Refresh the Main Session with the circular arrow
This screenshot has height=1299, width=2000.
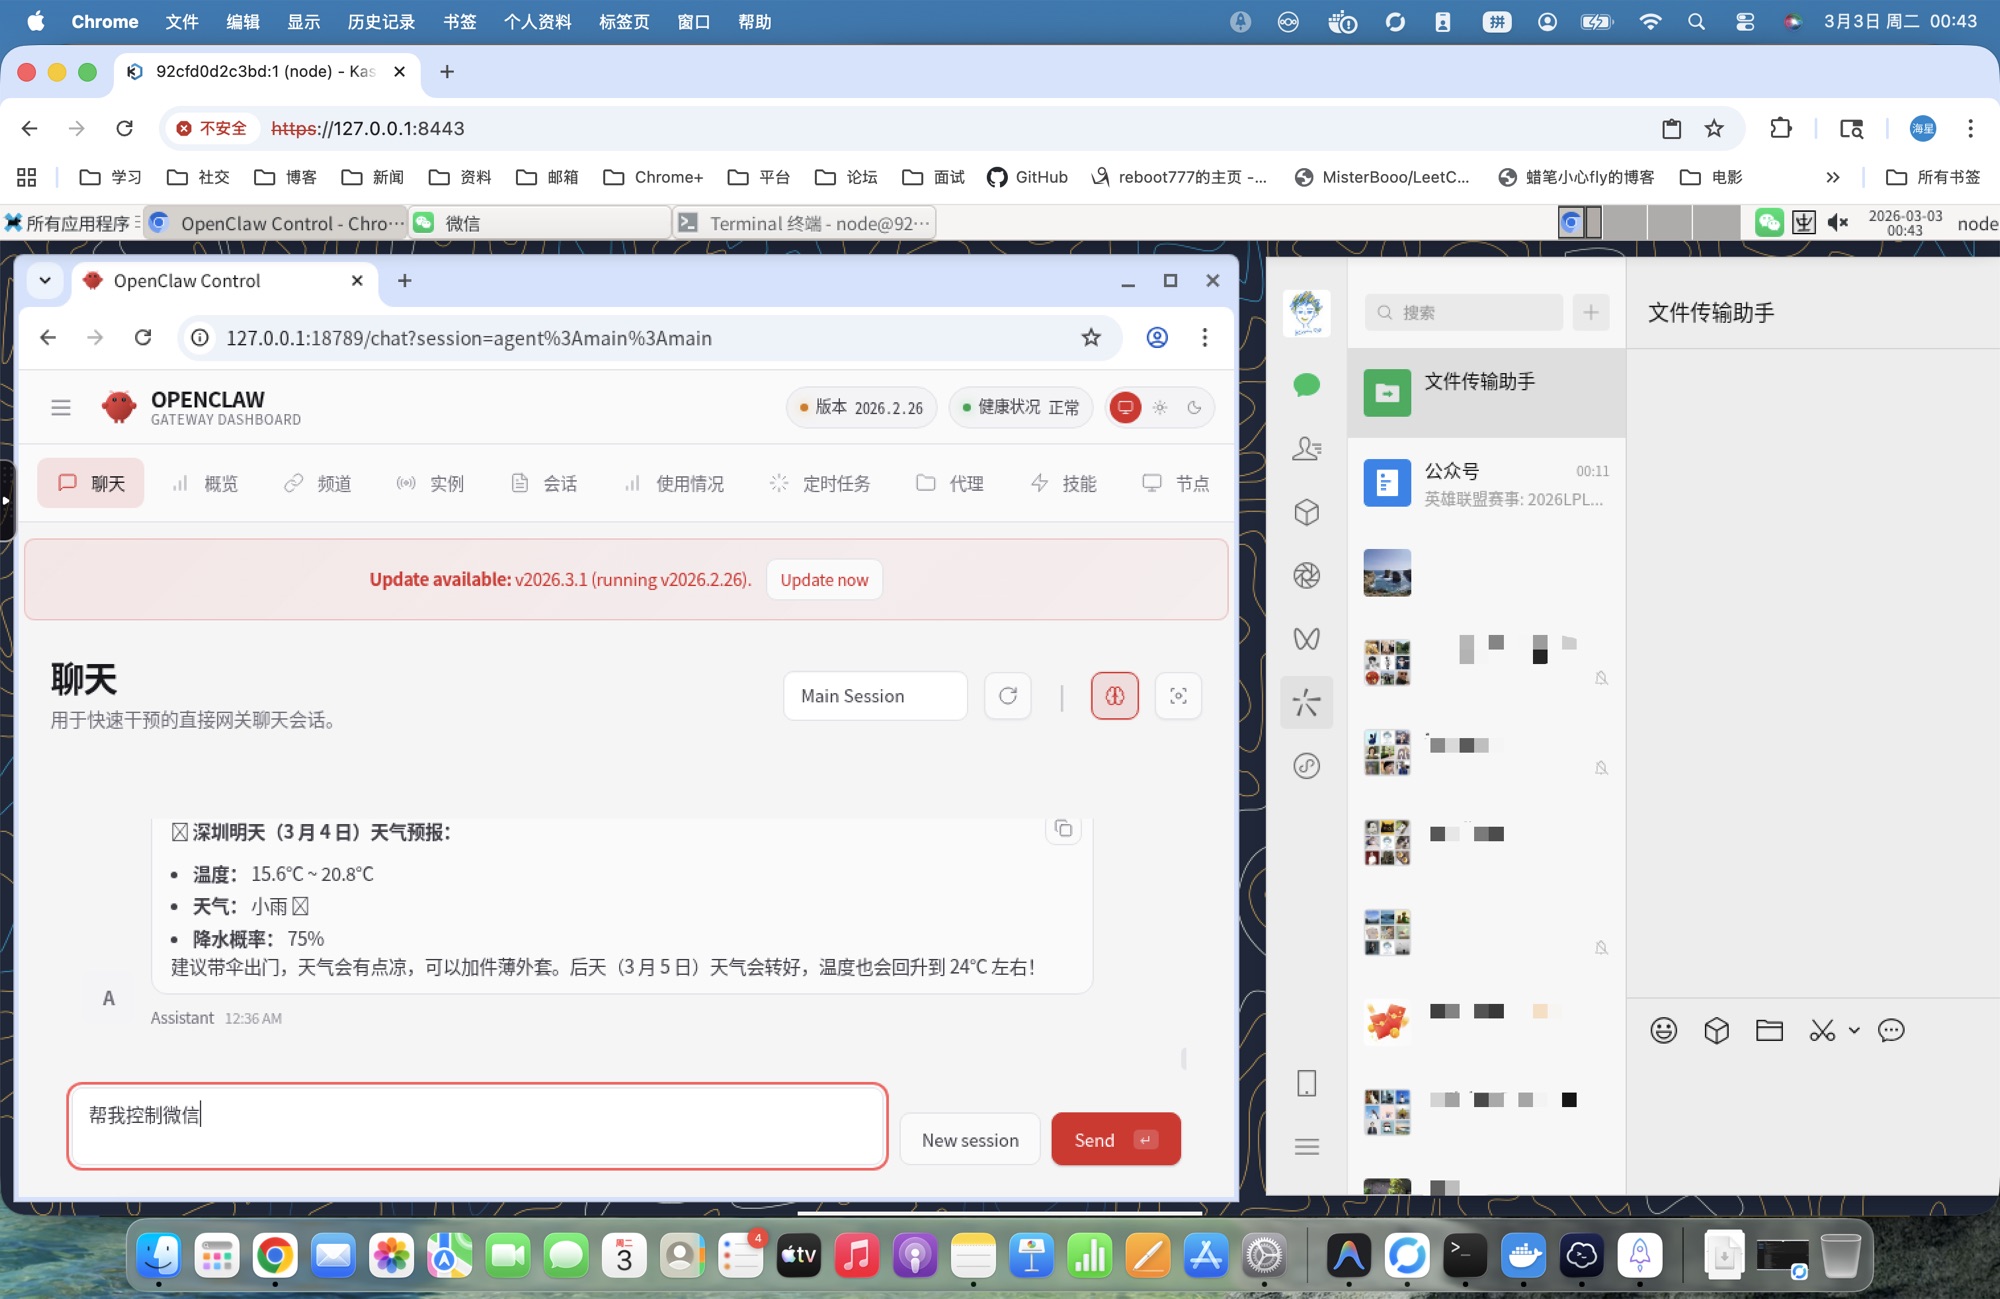point(1007,695)
